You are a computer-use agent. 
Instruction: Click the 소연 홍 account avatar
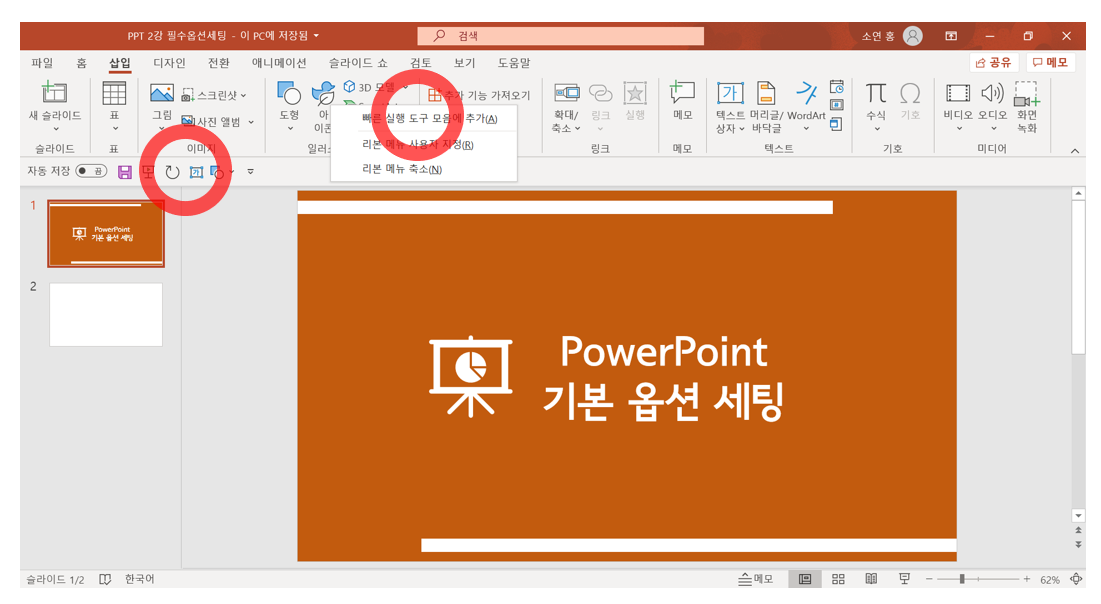[912, 36]
